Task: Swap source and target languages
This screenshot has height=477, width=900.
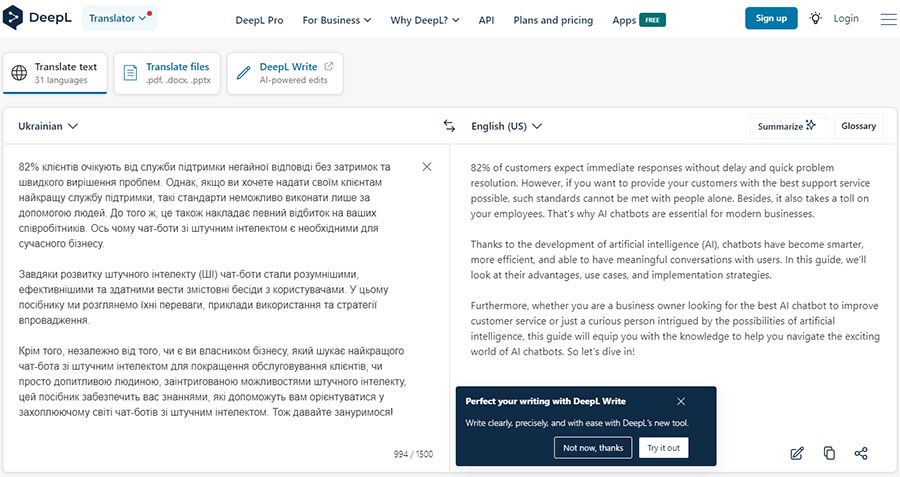Action: point(449,126)
